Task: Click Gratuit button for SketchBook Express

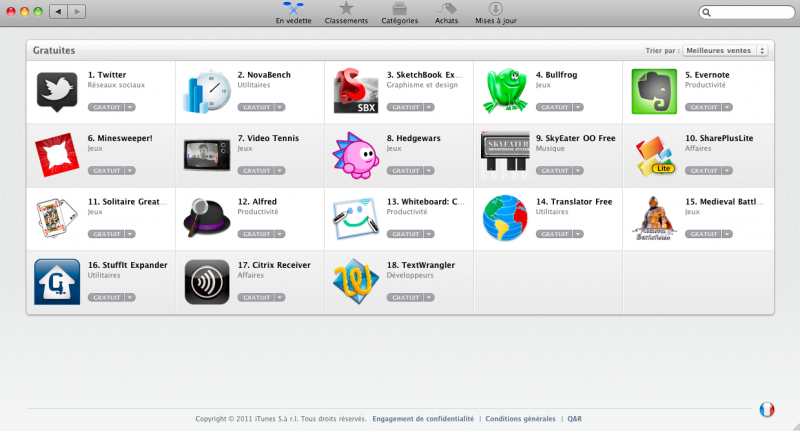Action: tap(405, 106)
